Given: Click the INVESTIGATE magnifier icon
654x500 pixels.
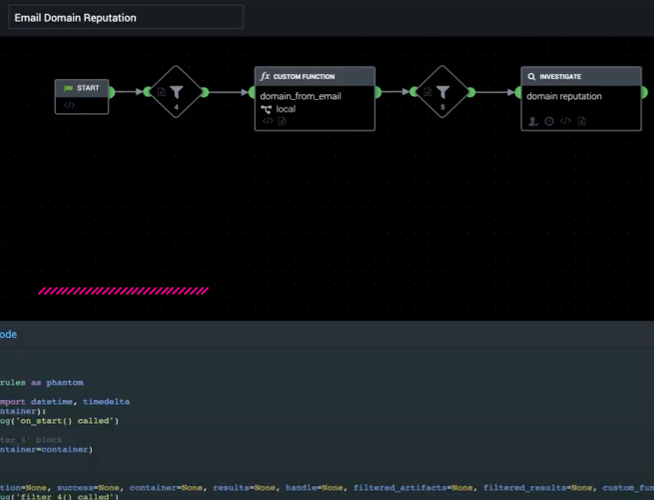Looking at the screenshot, I should point(531,77).
